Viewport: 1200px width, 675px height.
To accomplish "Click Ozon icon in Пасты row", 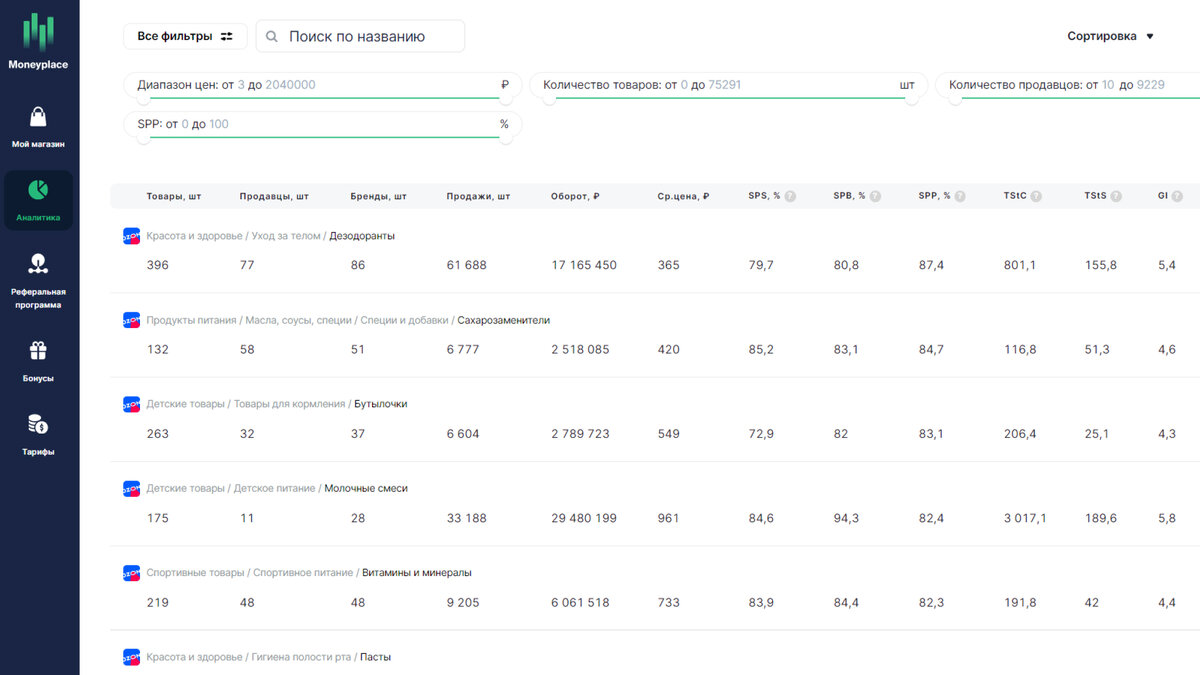I will click(x=131, y=657).
